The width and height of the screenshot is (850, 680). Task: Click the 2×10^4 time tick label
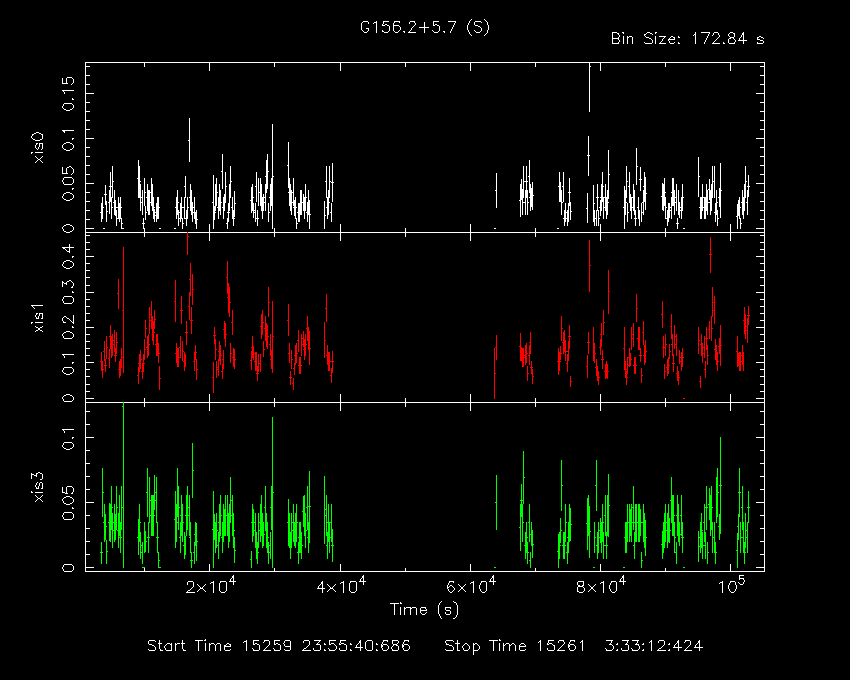point(210,586)
